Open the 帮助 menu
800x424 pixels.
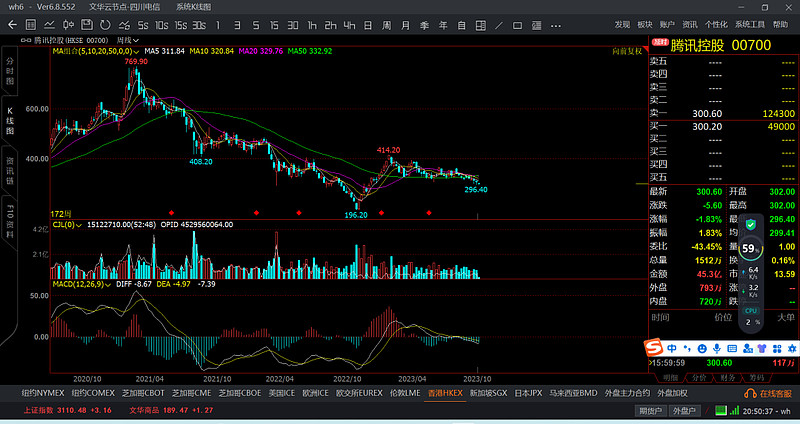780,24
